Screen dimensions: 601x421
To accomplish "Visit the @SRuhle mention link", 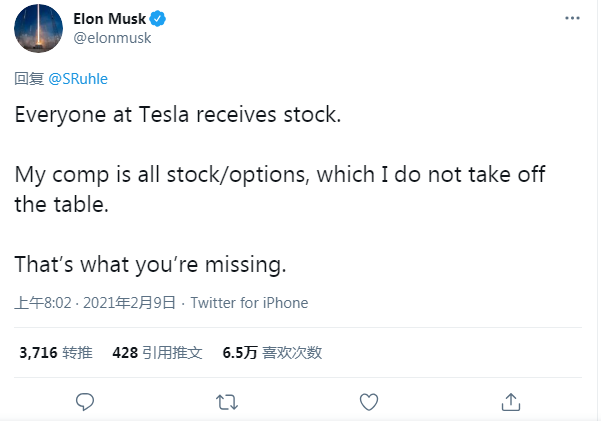I will [x=77, y=79].
